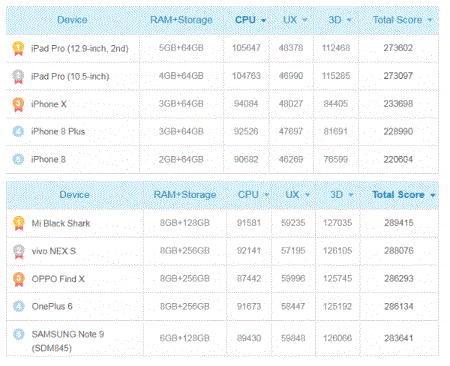
Task: Select the bottom table RAM+Storage header
Action: tap(185, 195)
